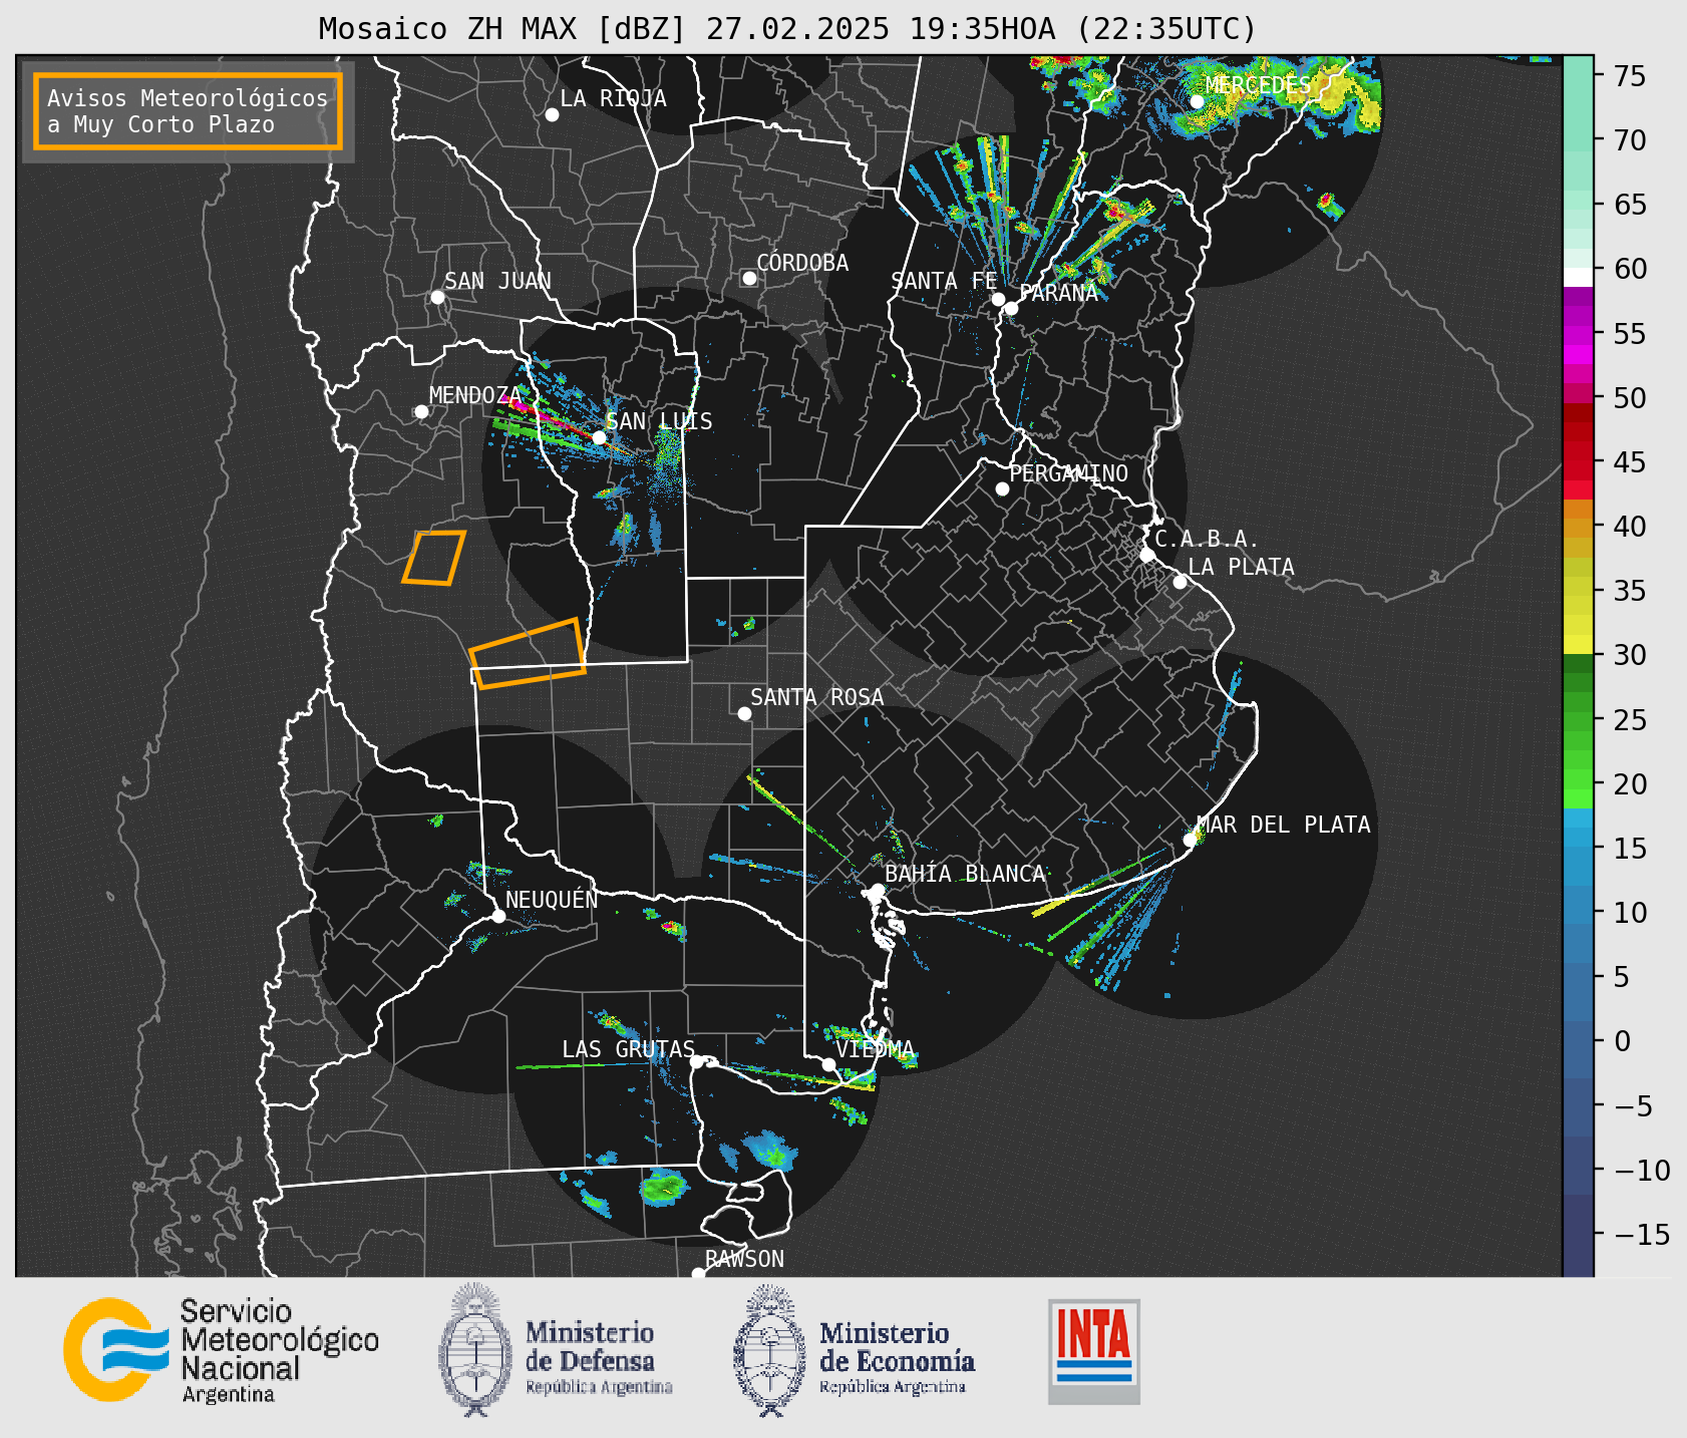Select the Mercedes city marker

pos(1197,101)
